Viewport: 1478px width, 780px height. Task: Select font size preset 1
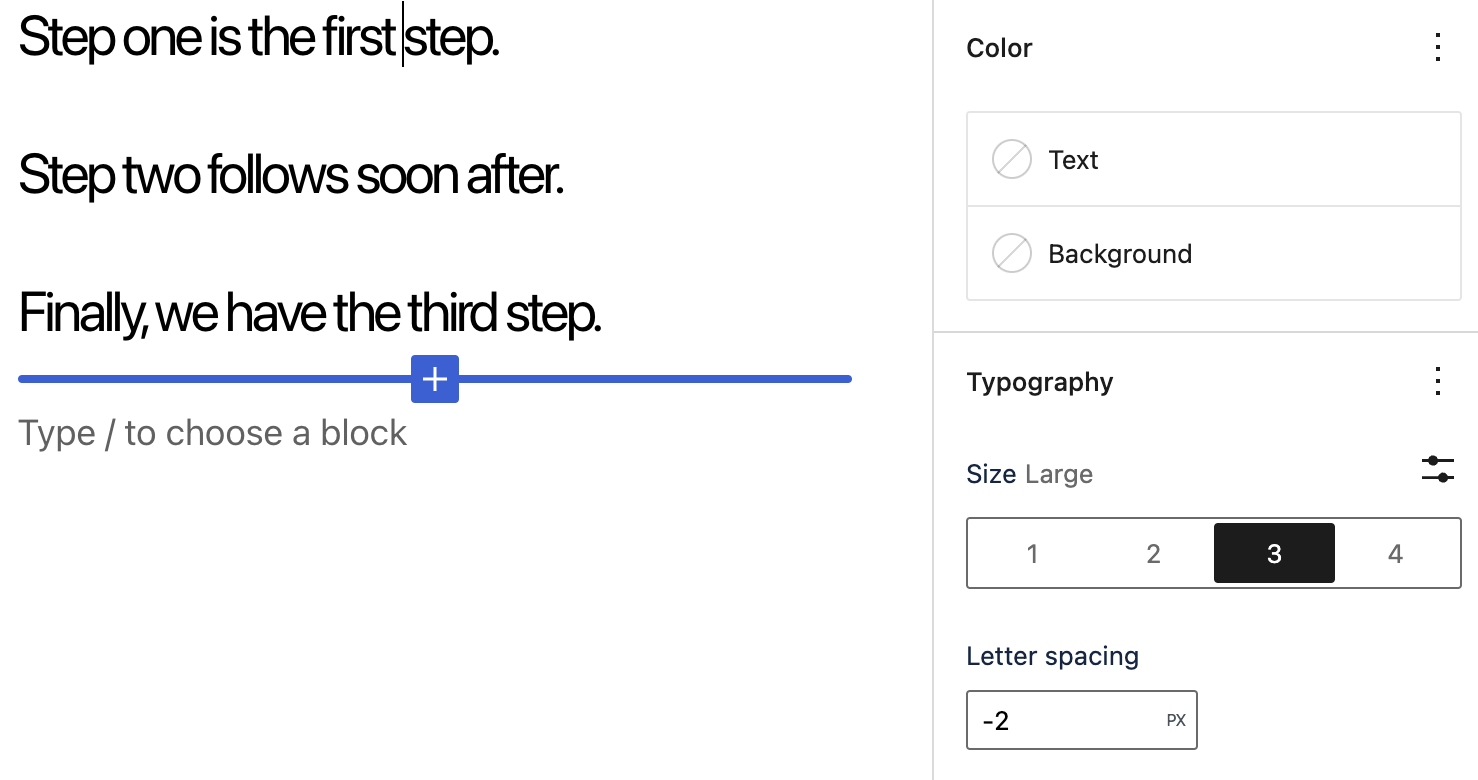pyautogui.click(x=1032, y=553)
